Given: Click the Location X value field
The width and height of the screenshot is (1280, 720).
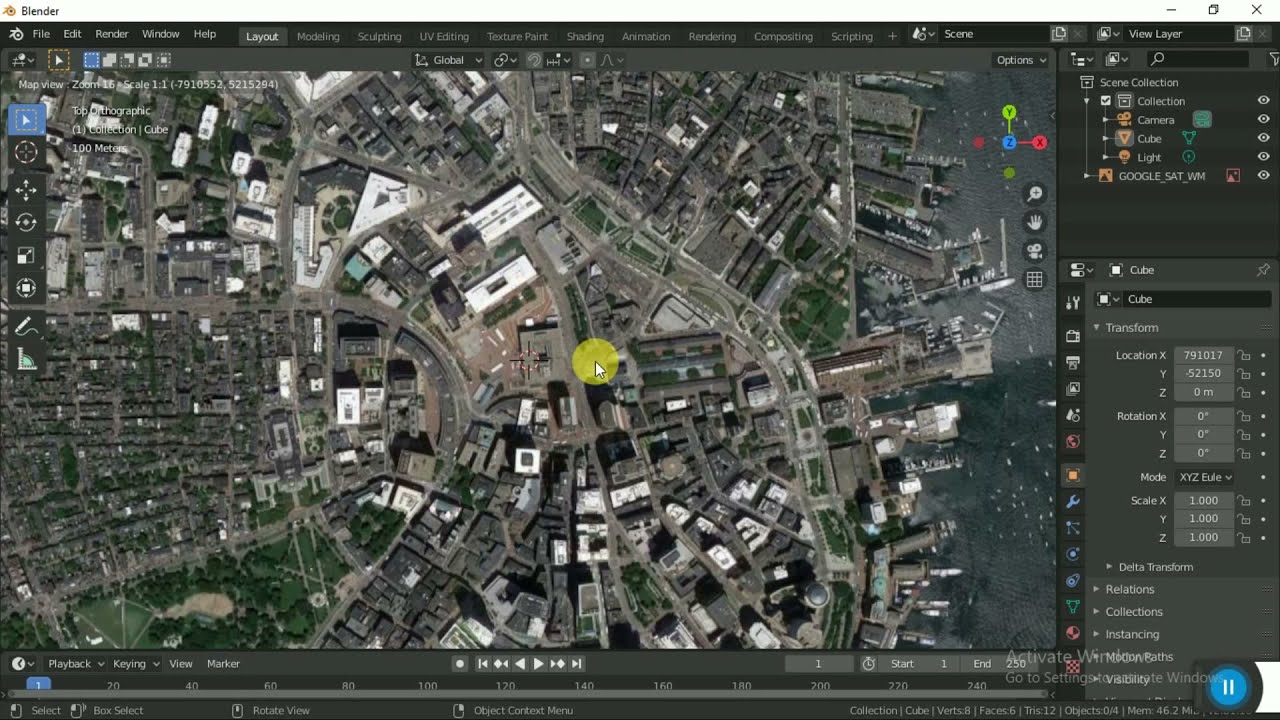Looking at the screenshot, I should pos(1203,355).
